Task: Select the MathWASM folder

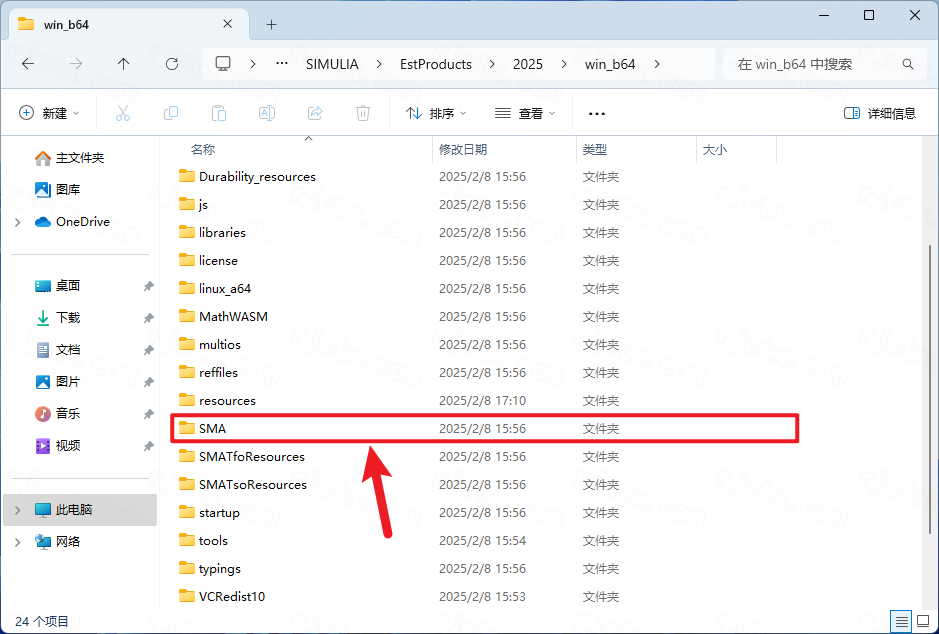Action: click(223, 317)
